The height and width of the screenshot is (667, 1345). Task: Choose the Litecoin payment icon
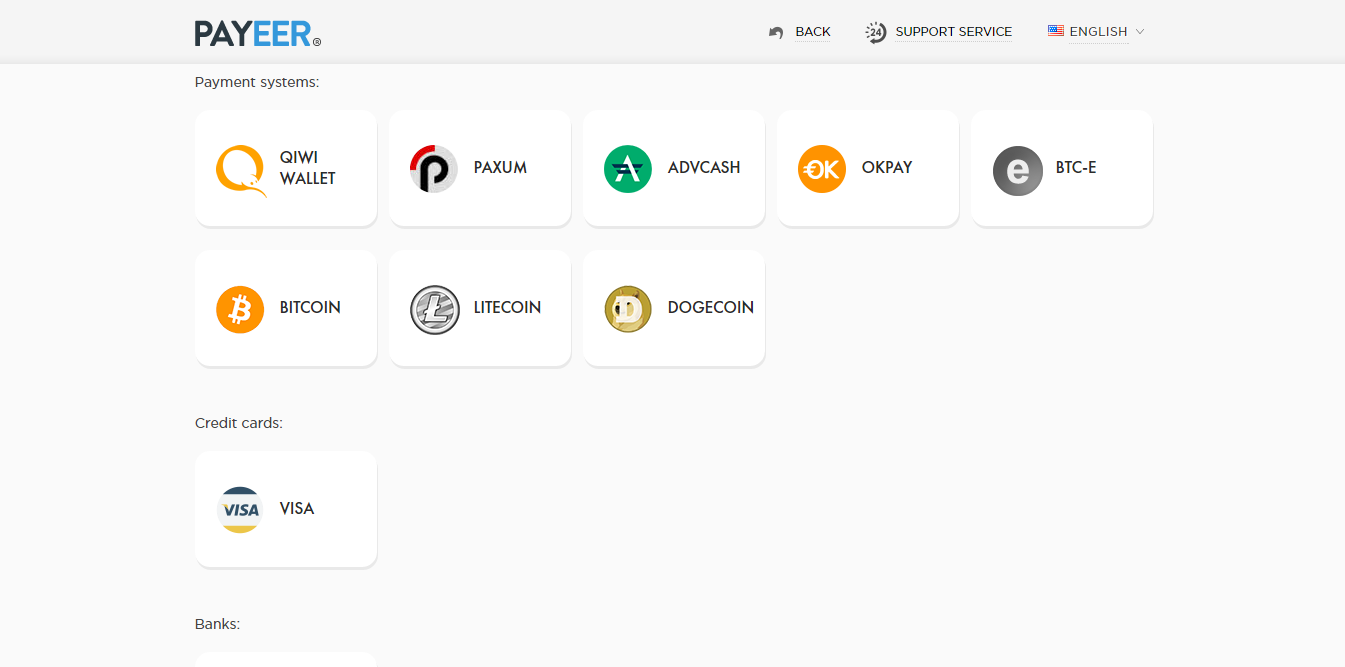[x=434, y=309]
